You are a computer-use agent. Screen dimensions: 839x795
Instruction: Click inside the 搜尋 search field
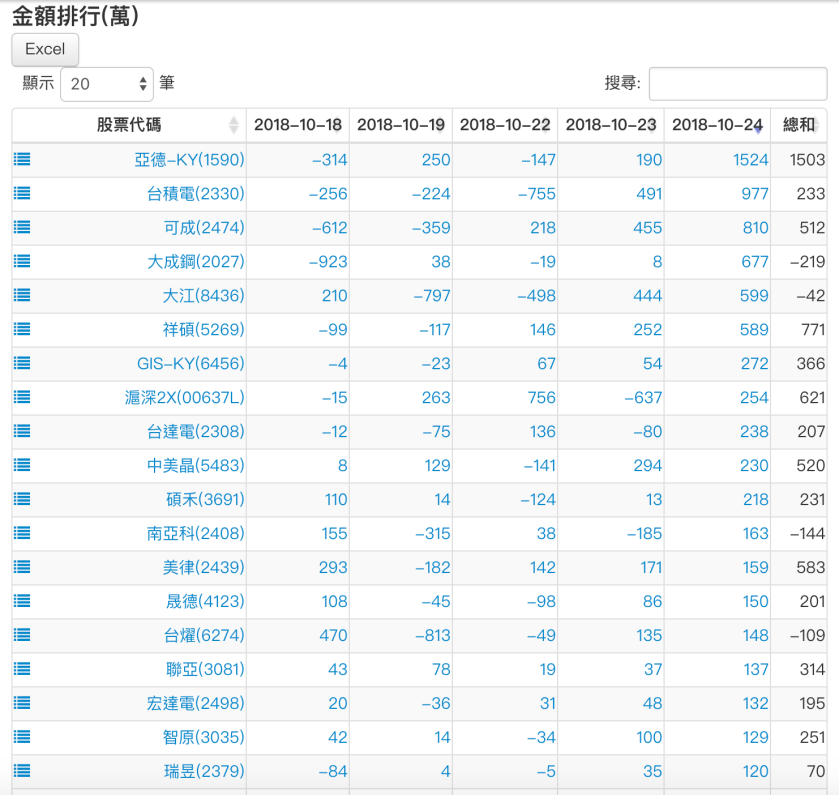tap(737, 83)
